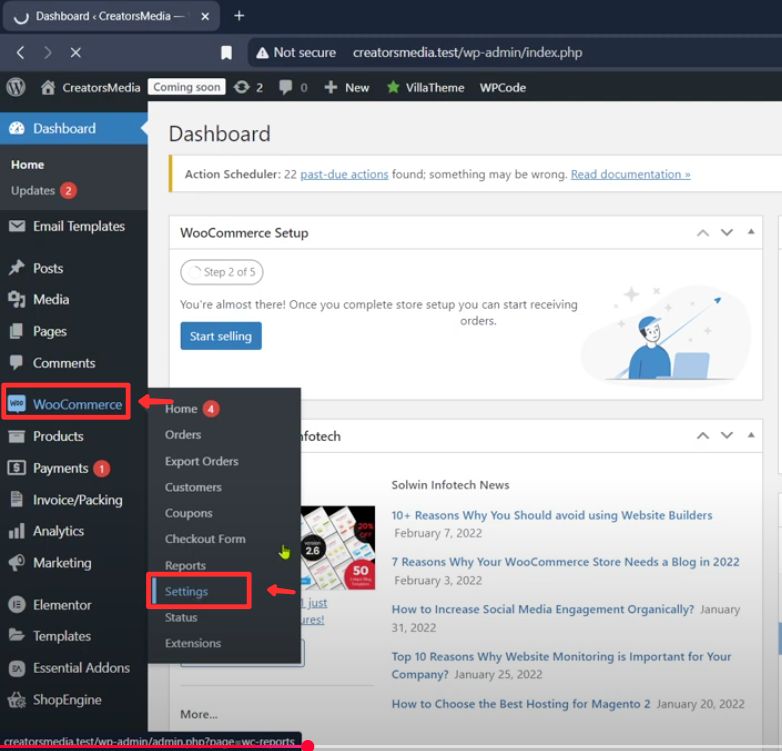Click the Email Templates envelope icon
The image size is (782, 751).
pyautogui.click(x=16, y=226)
